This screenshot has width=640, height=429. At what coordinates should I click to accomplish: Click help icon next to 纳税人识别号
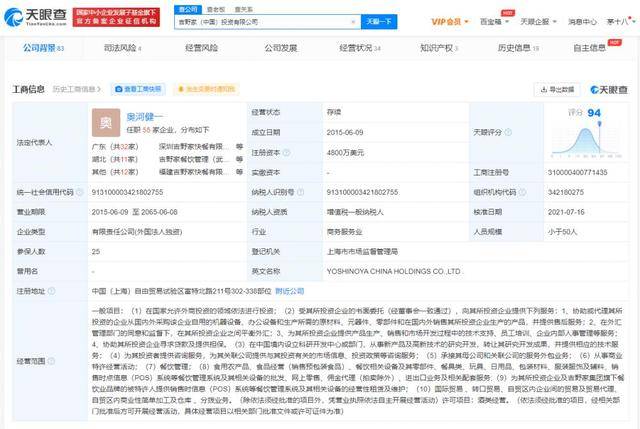(300, 192)
